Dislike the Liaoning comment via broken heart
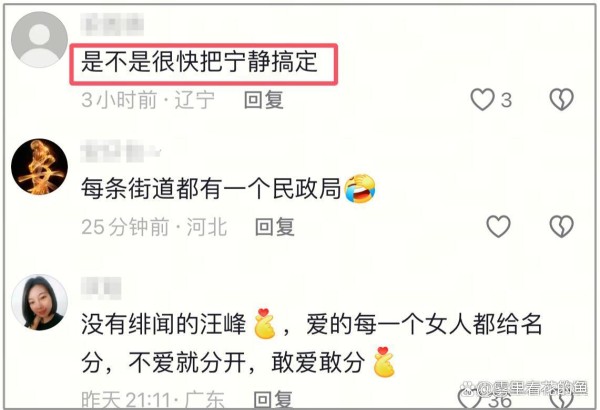 [561, 100]
